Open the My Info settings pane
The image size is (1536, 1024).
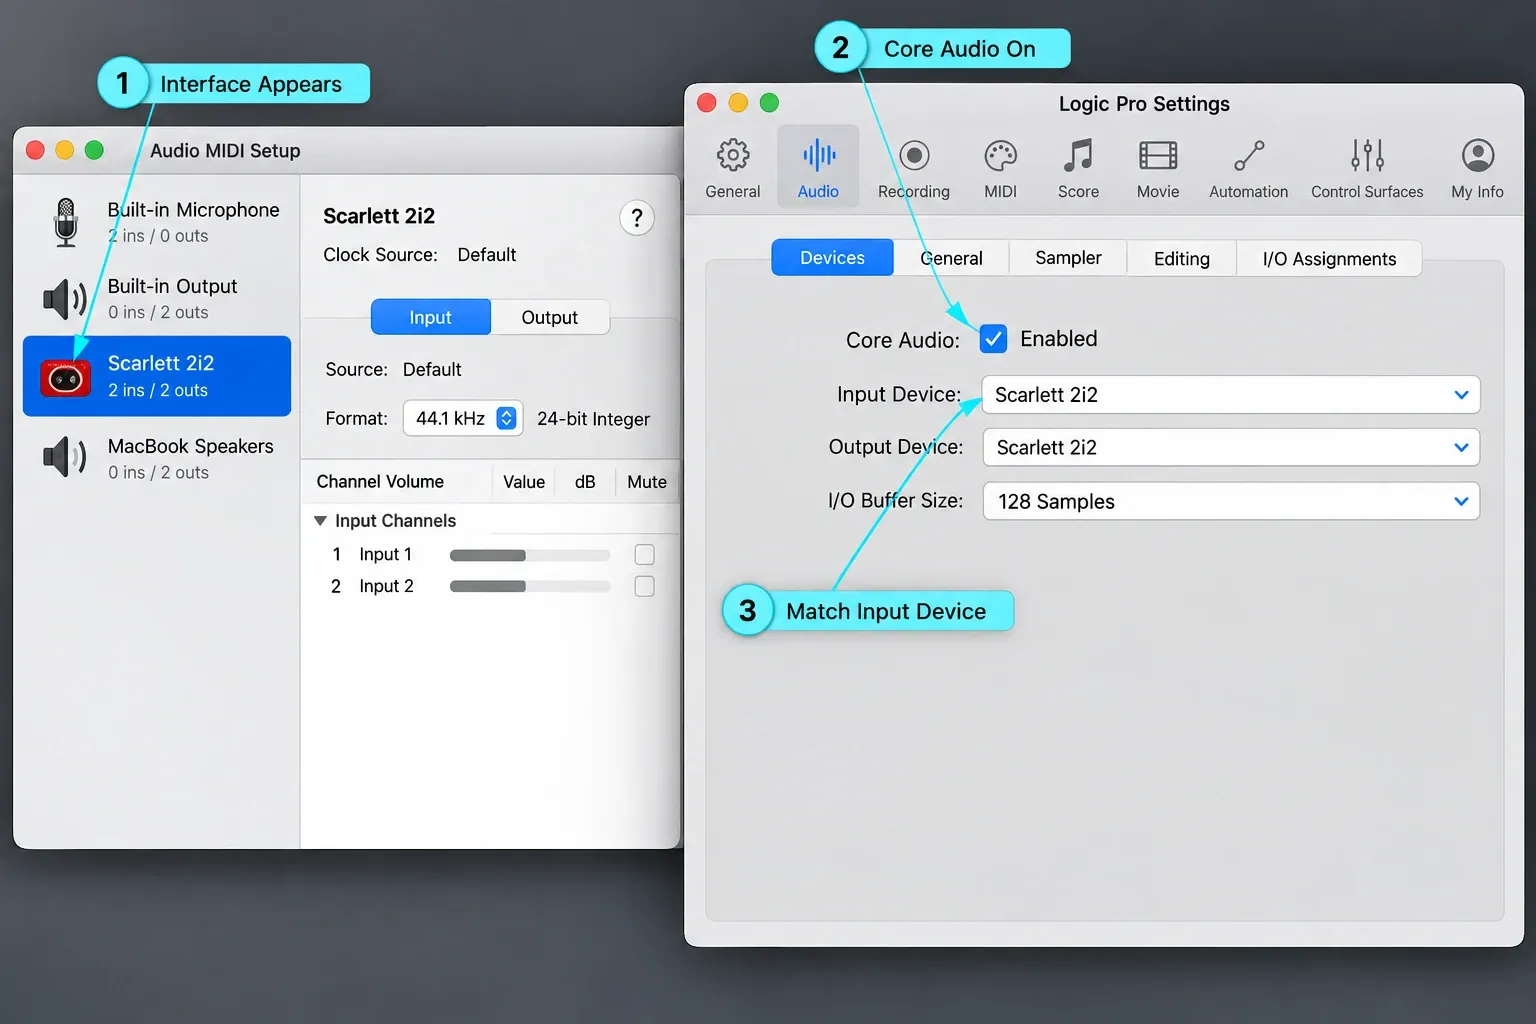click(1477, 167)
